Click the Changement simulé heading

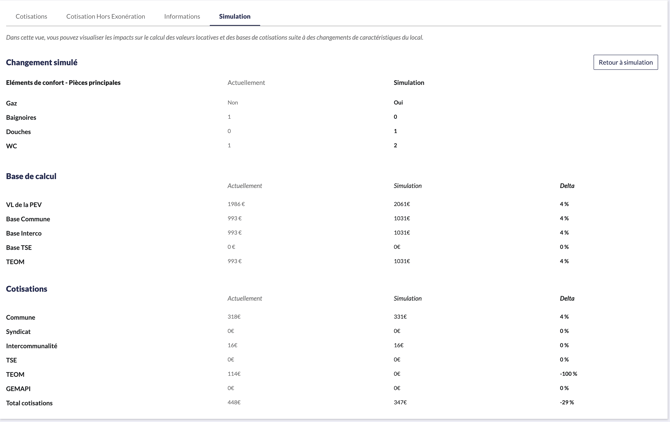click(x=41, y=62)
